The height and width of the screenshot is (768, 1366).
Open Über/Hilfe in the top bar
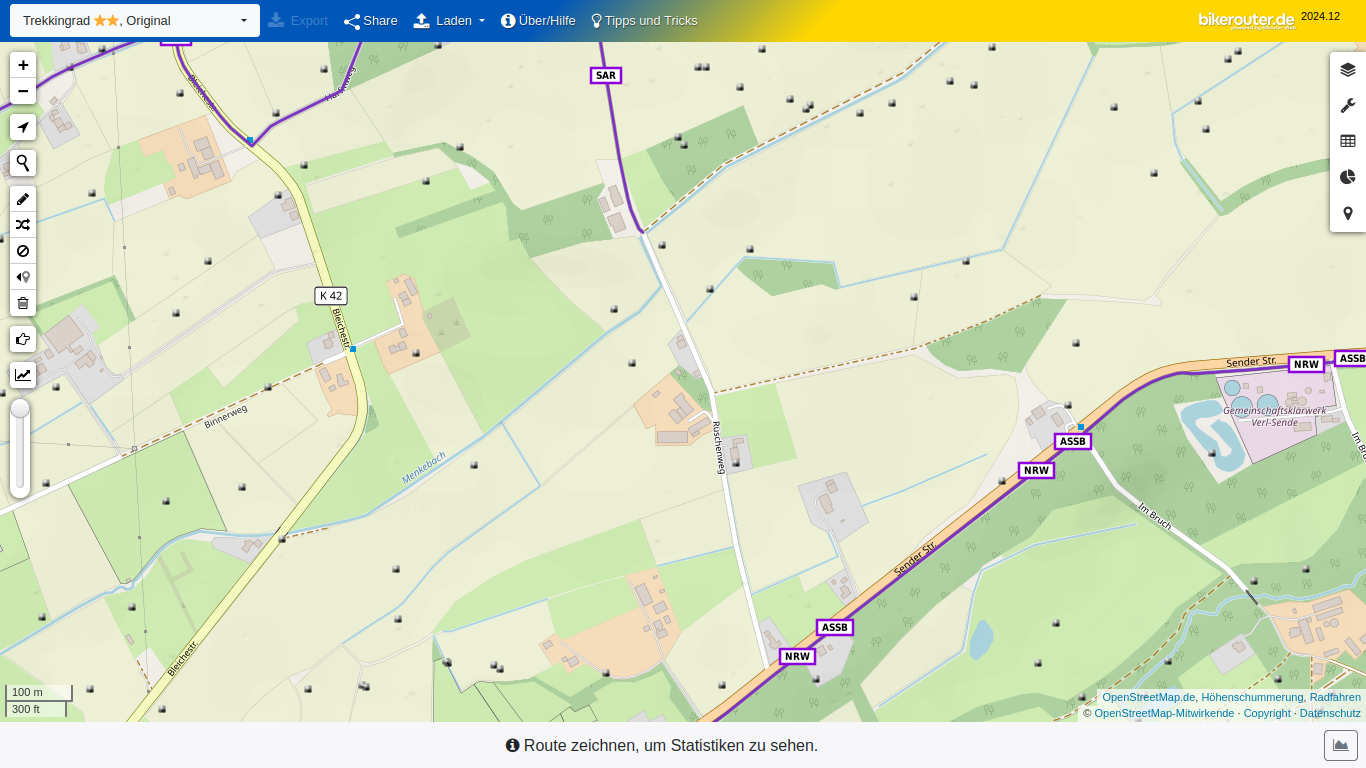[538, 21]
